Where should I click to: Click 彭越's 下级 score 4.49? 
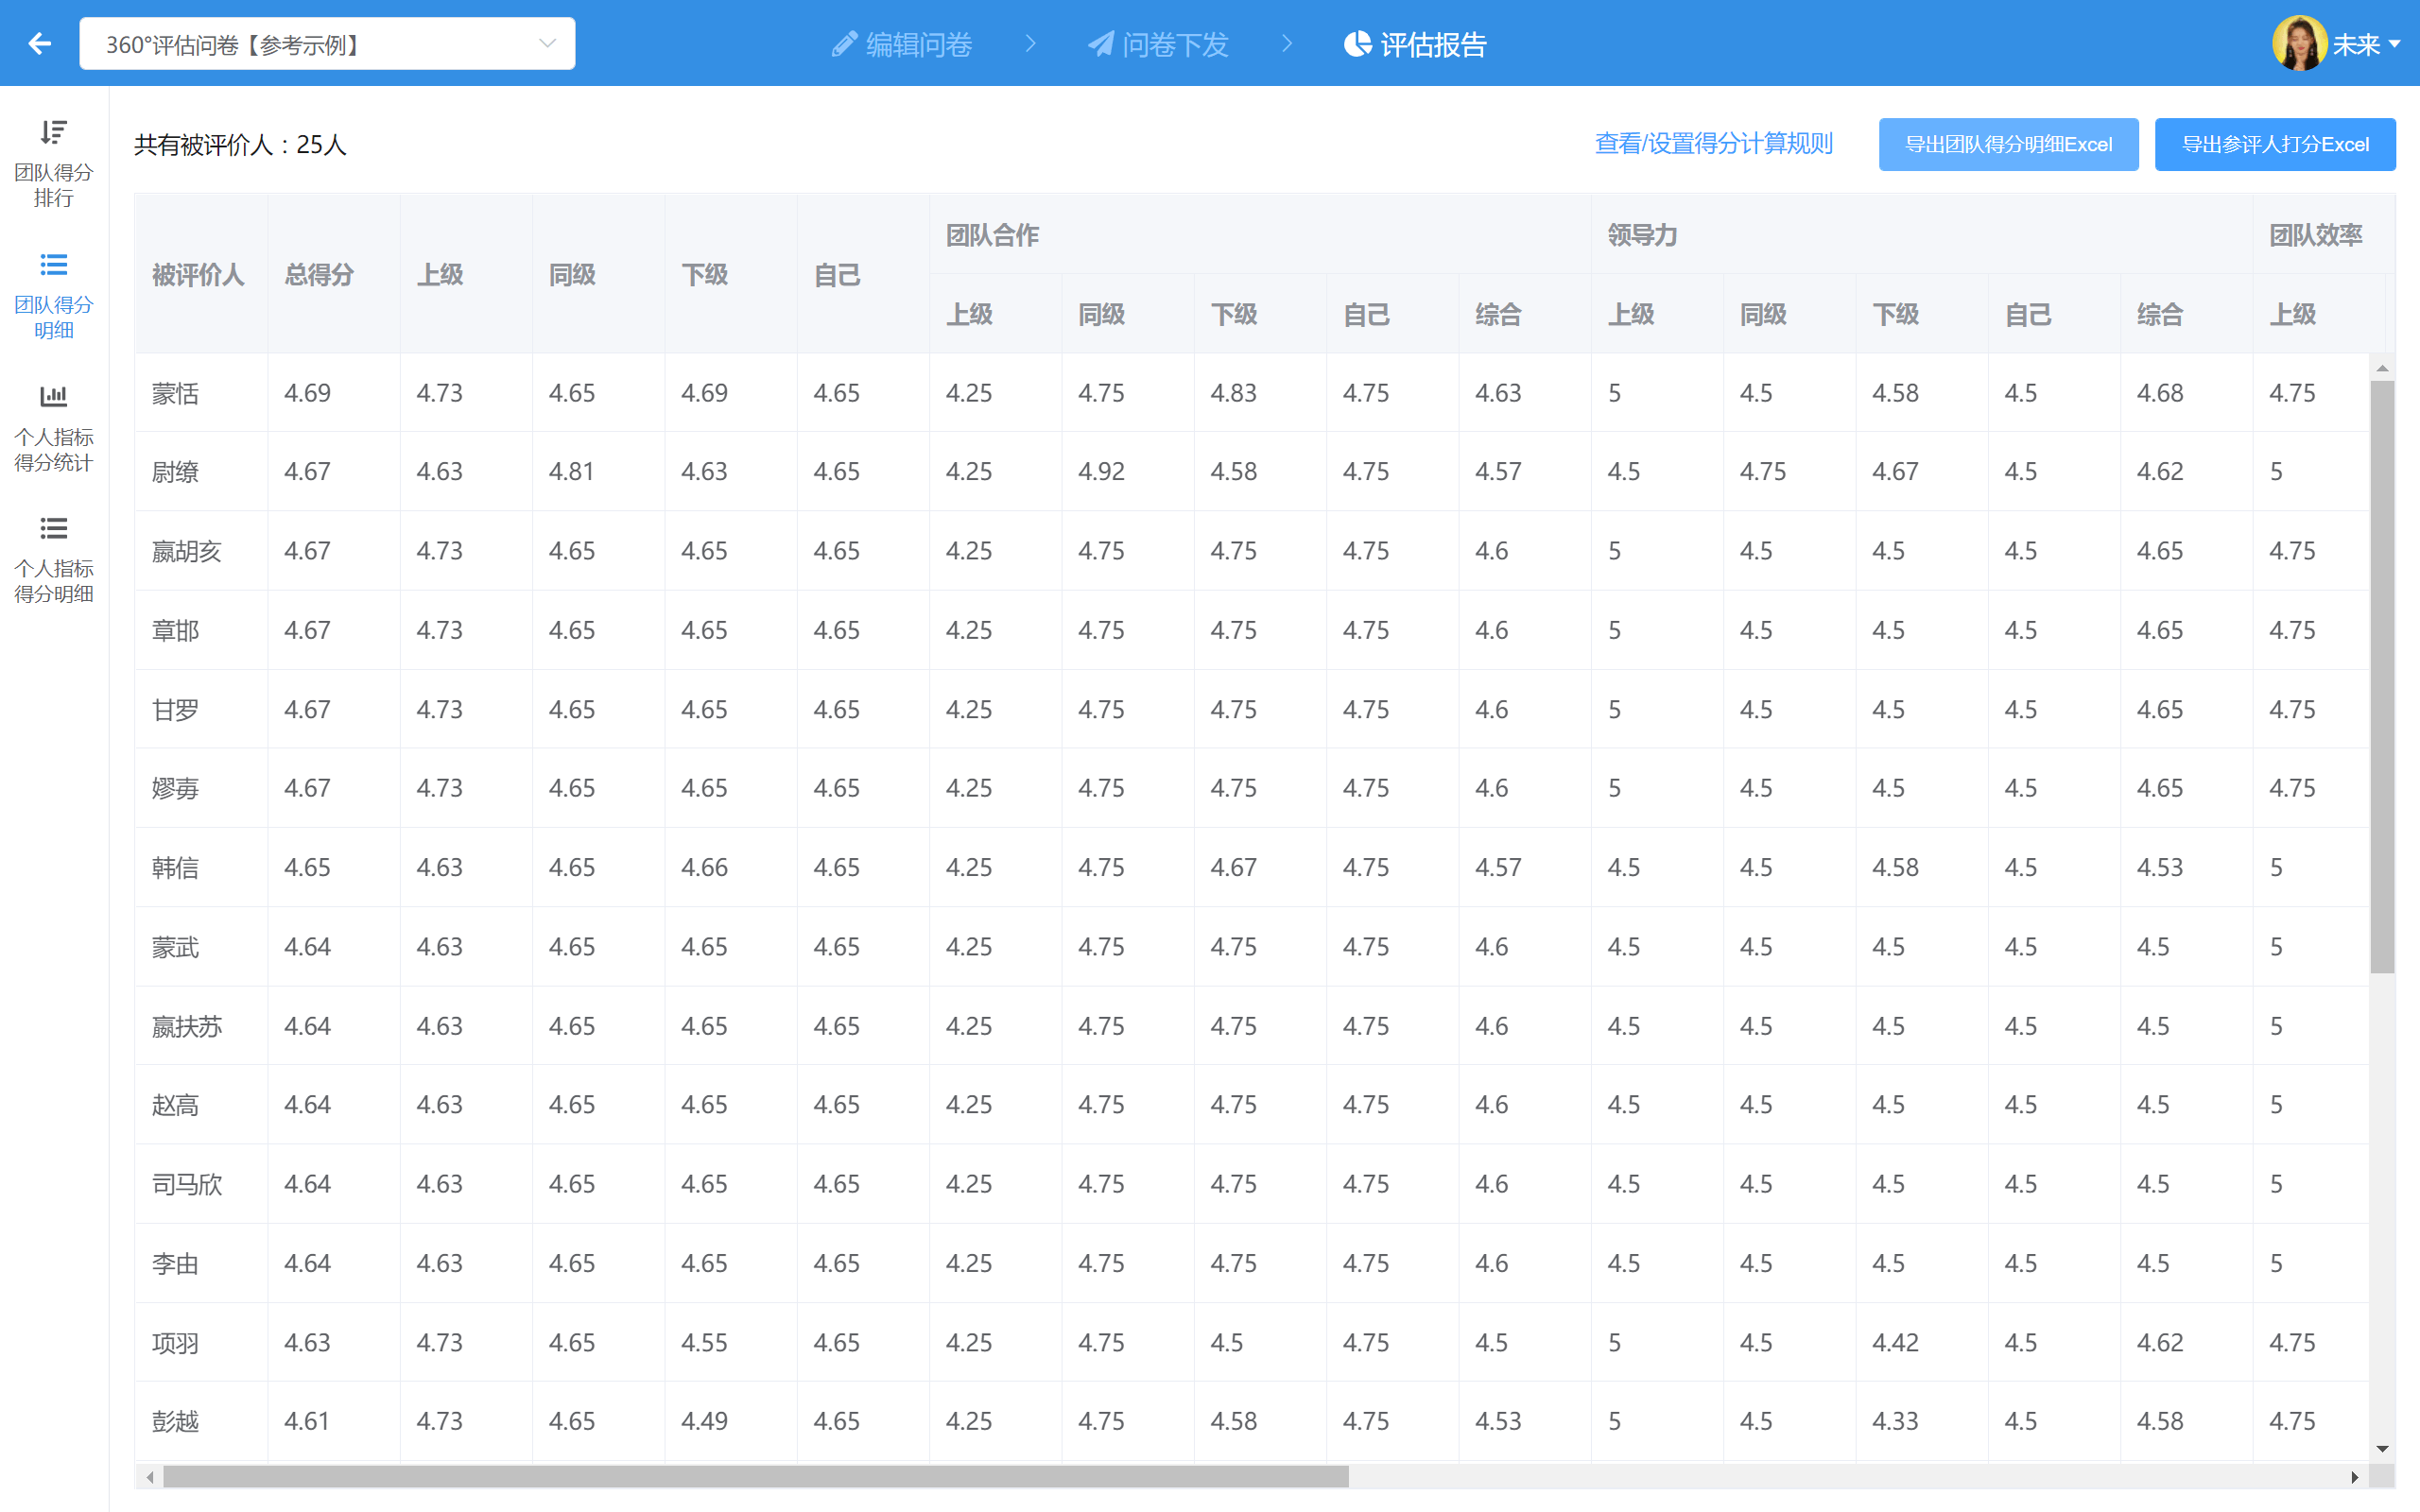coord(704,1421)
